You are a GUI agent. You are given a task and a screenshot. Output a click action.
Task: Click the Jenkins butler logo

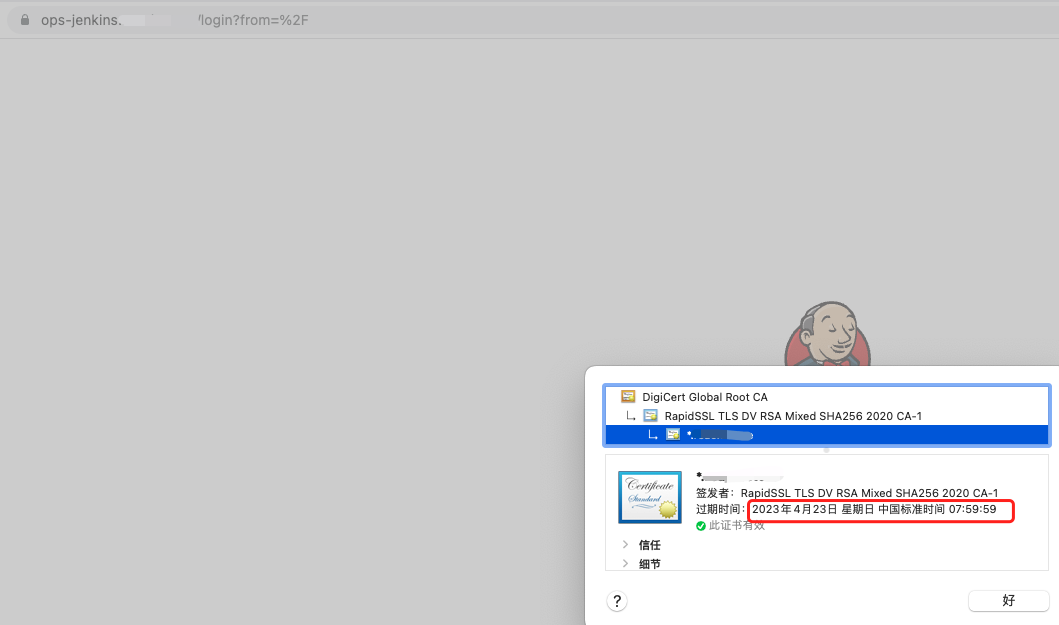point(827,335)
